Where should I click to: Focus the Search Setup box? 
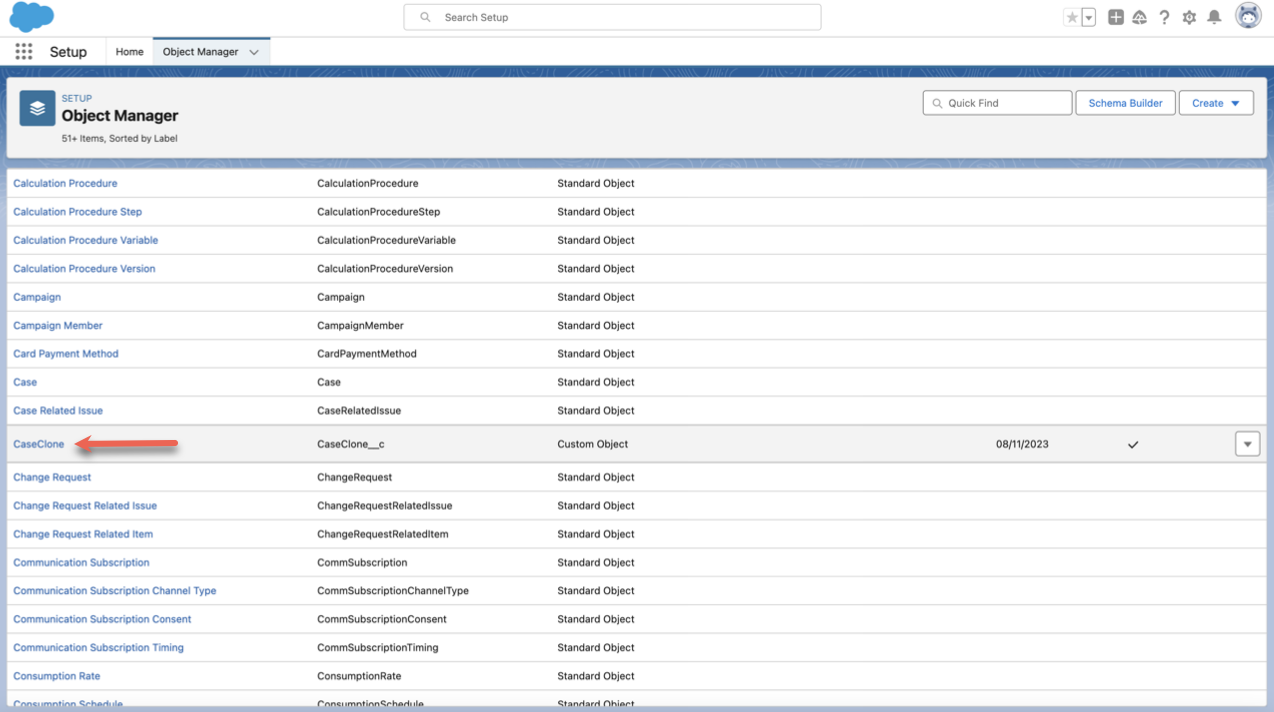click(x=612, y=17)
